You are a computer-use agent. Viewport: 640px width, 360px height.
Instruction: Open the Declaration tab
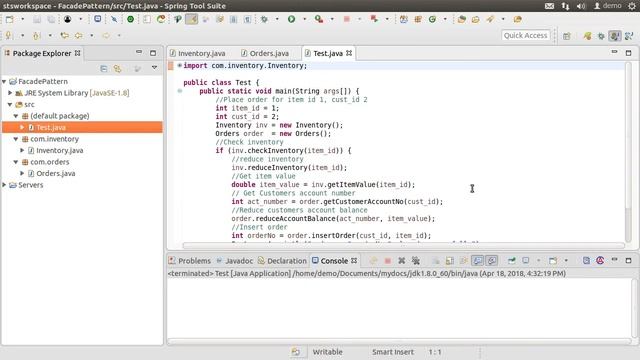click(282, 261)
